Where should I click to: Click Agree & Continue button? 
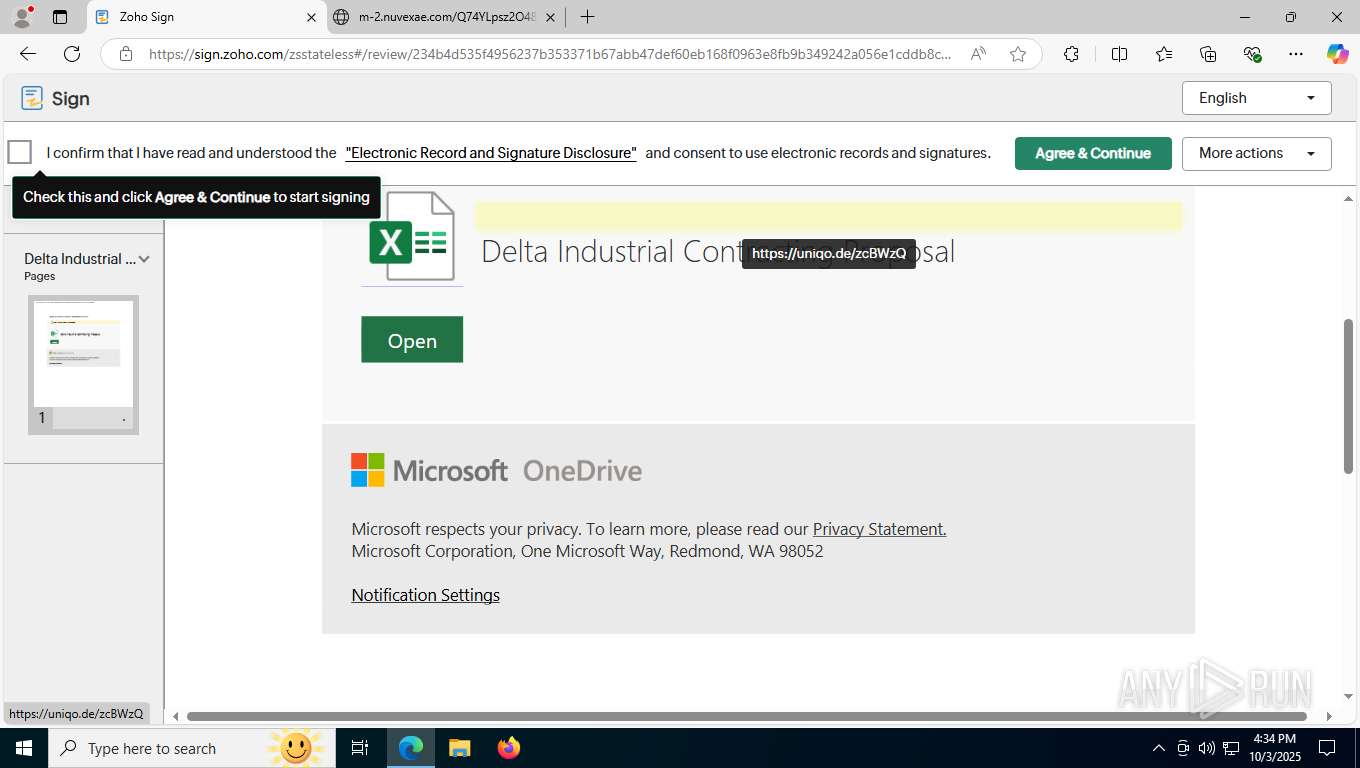[1093, 153]
